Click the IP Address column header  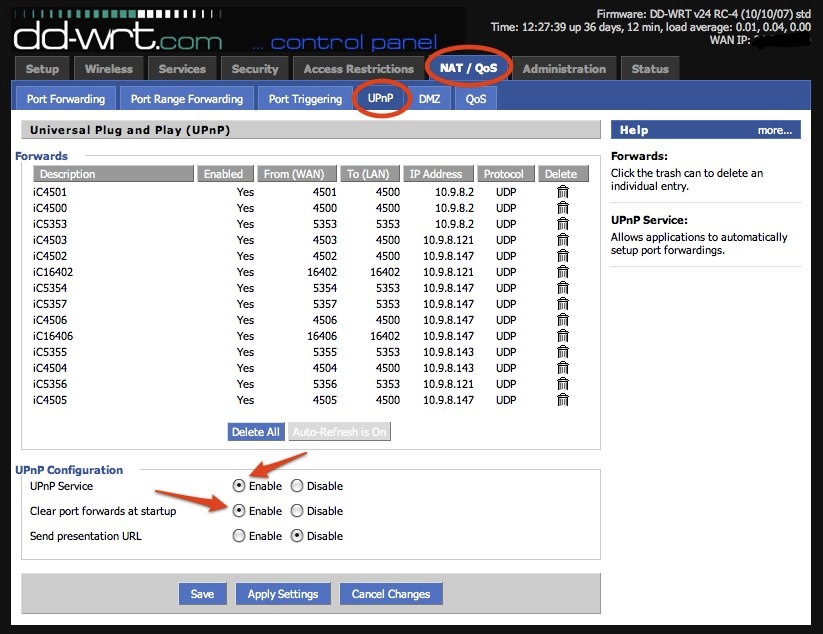click(x=438, y=174)
